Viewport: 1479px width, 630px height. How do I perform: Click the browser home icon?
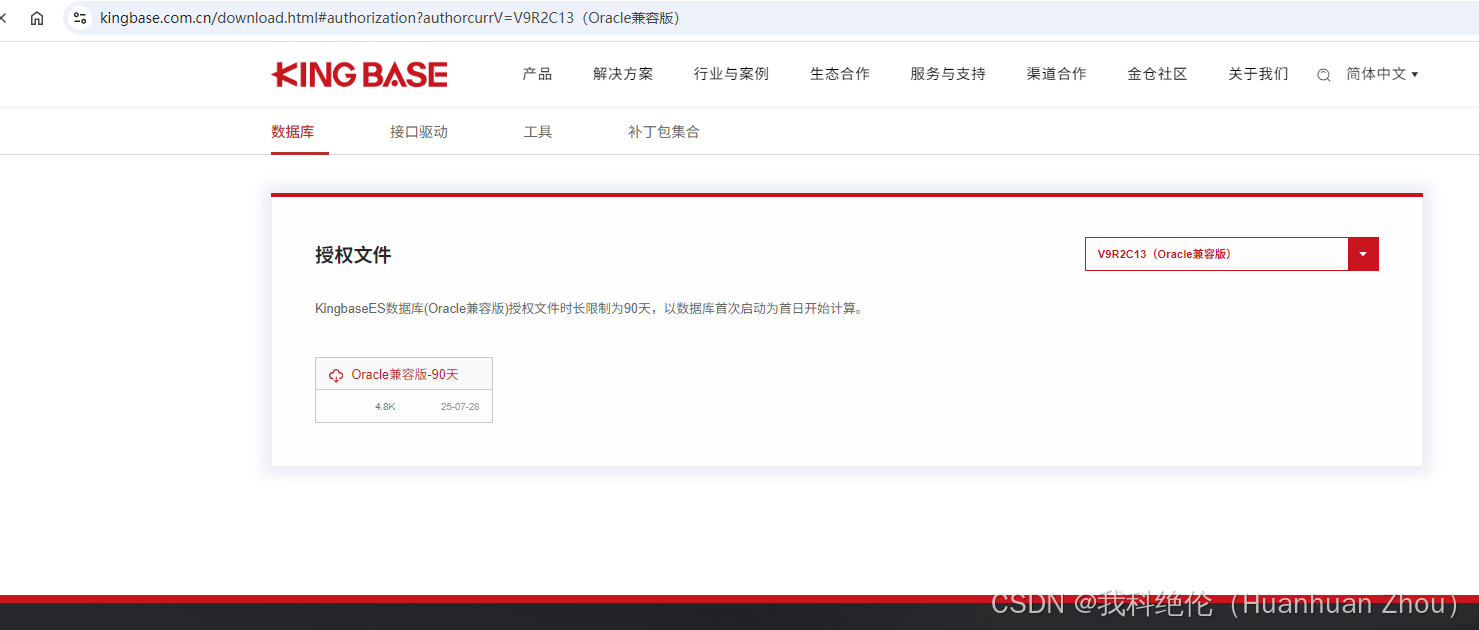pos(37,18)
